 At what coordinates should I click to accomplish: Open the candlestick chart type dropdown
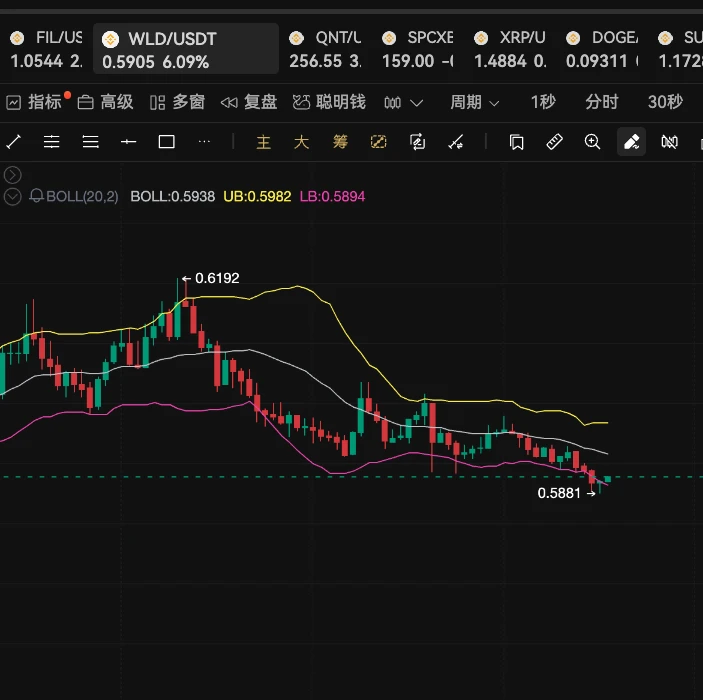point(403,103)
